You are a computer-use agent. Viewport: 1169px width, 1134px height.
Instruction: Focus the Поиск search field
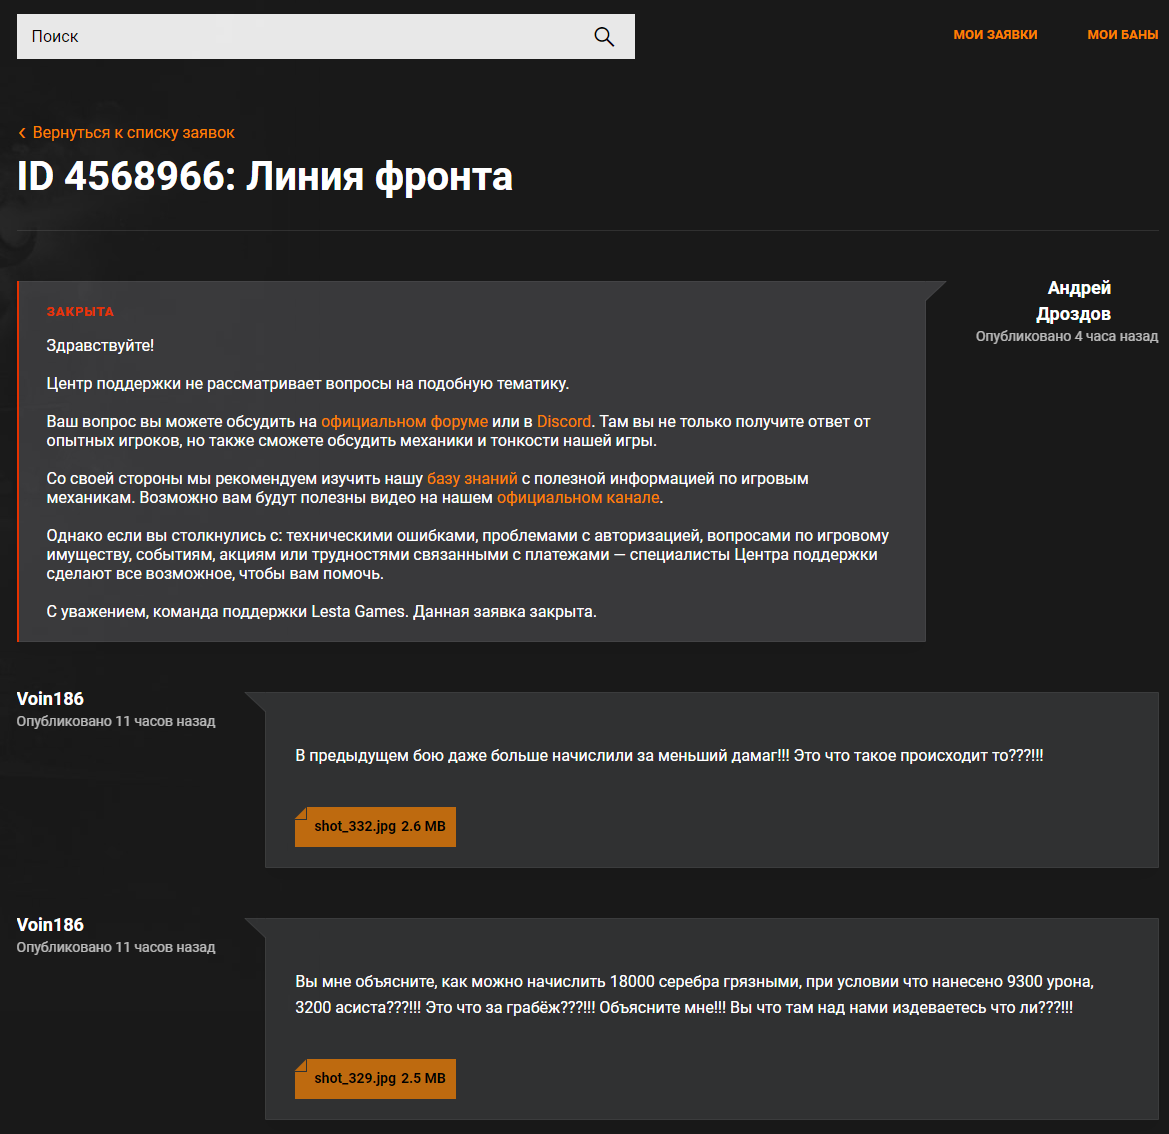[x=300, y=37]
